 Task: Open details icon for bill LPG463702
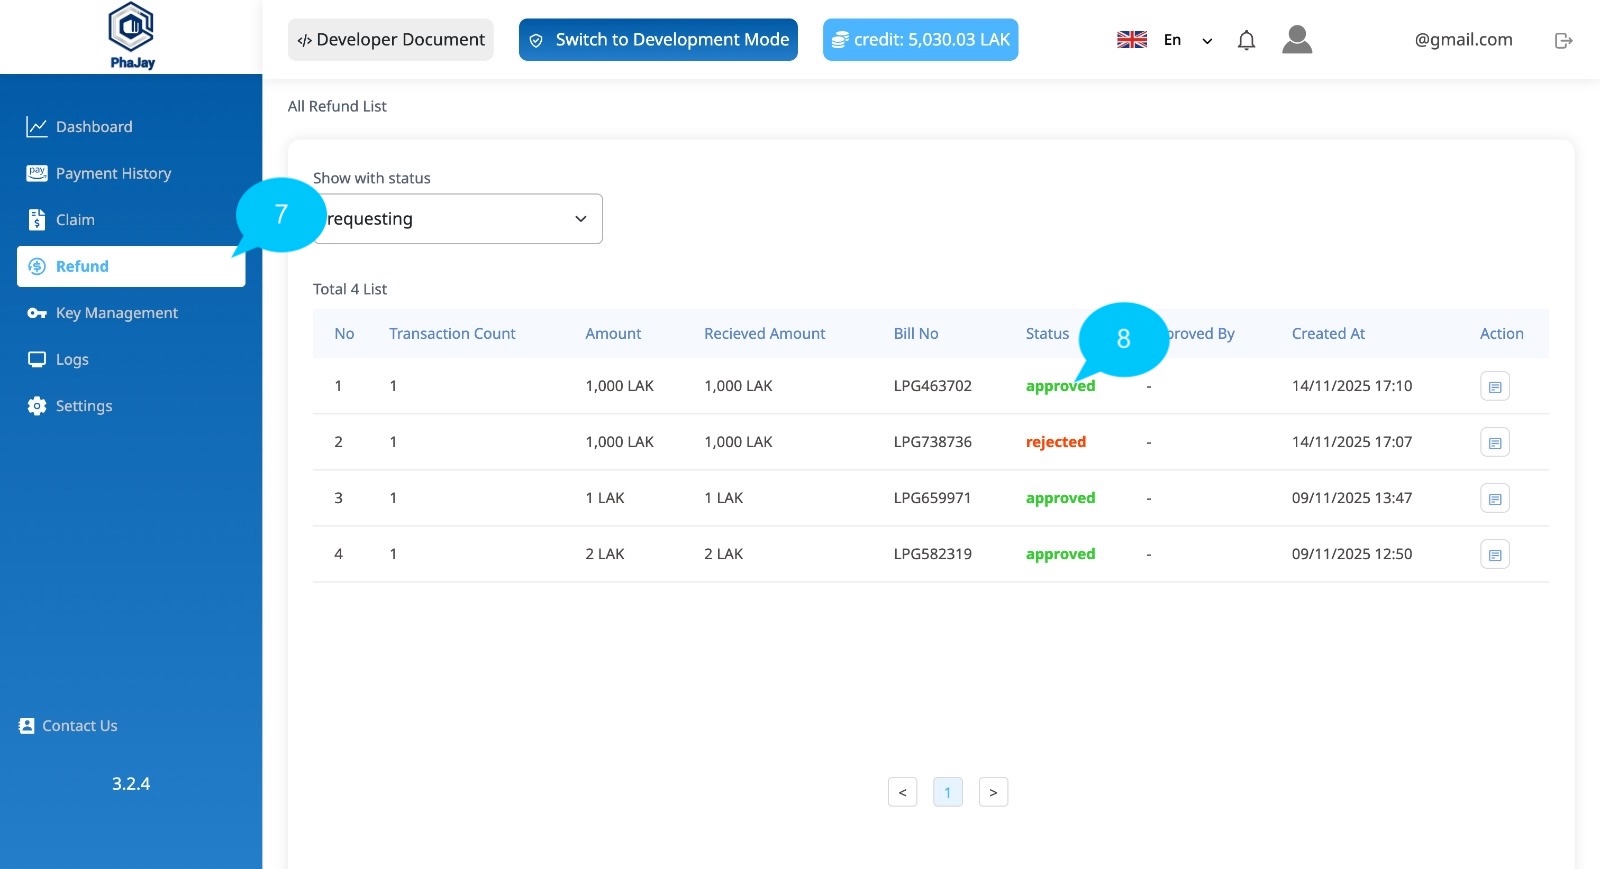pyautogui.click(x=1494, y=387)
